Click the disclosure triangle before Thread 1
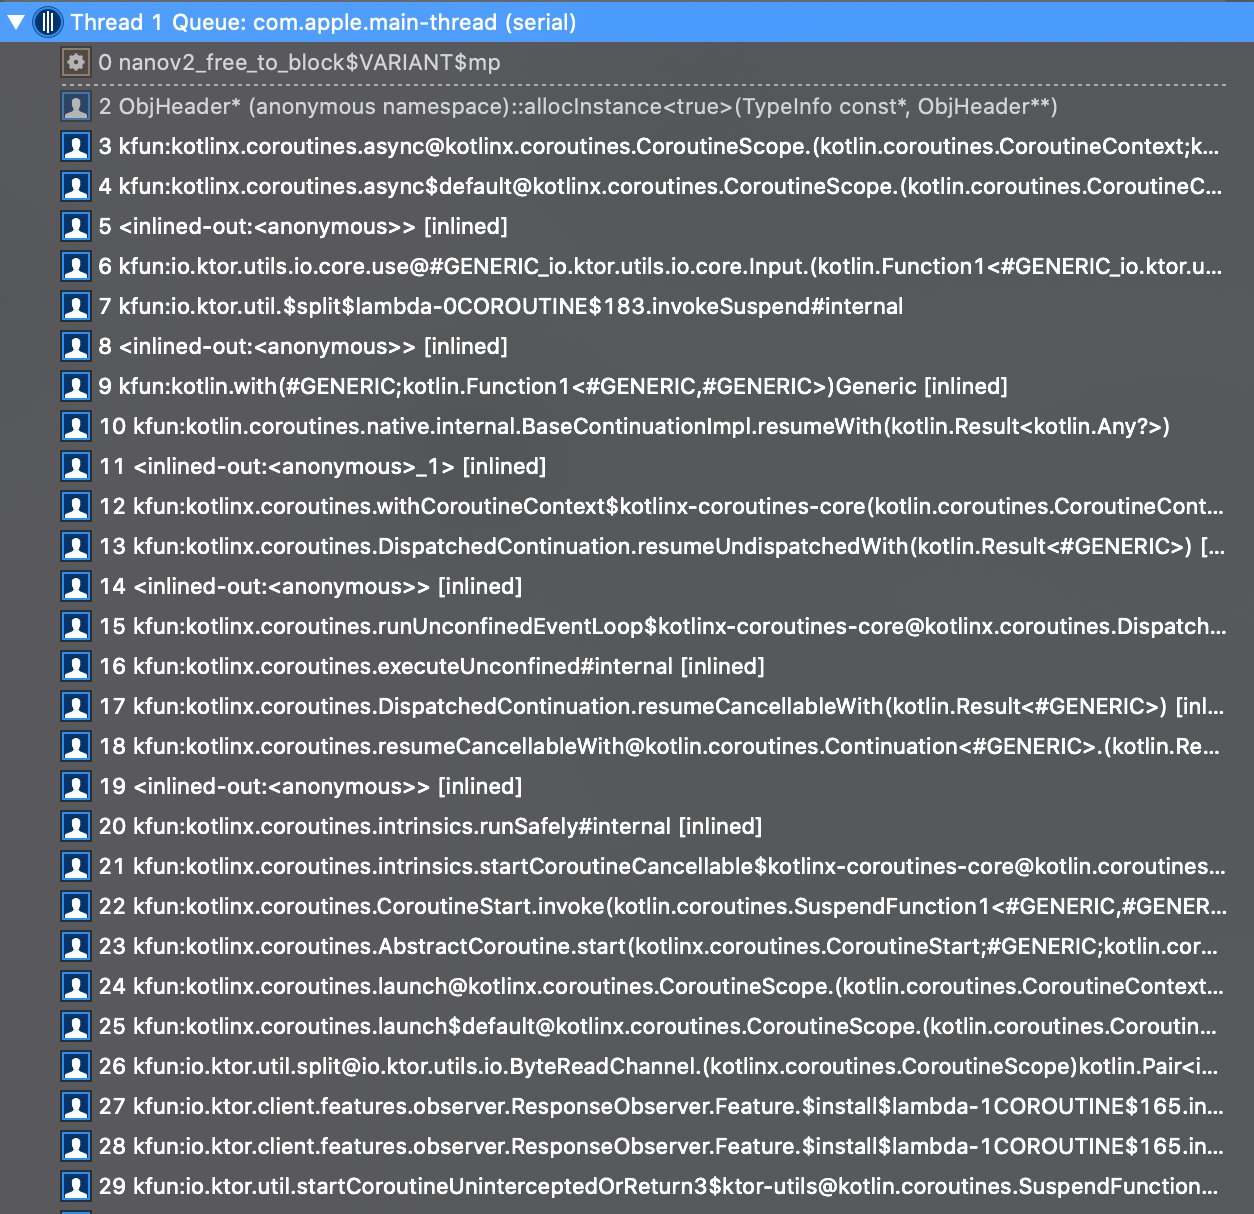 coord(14,21)
